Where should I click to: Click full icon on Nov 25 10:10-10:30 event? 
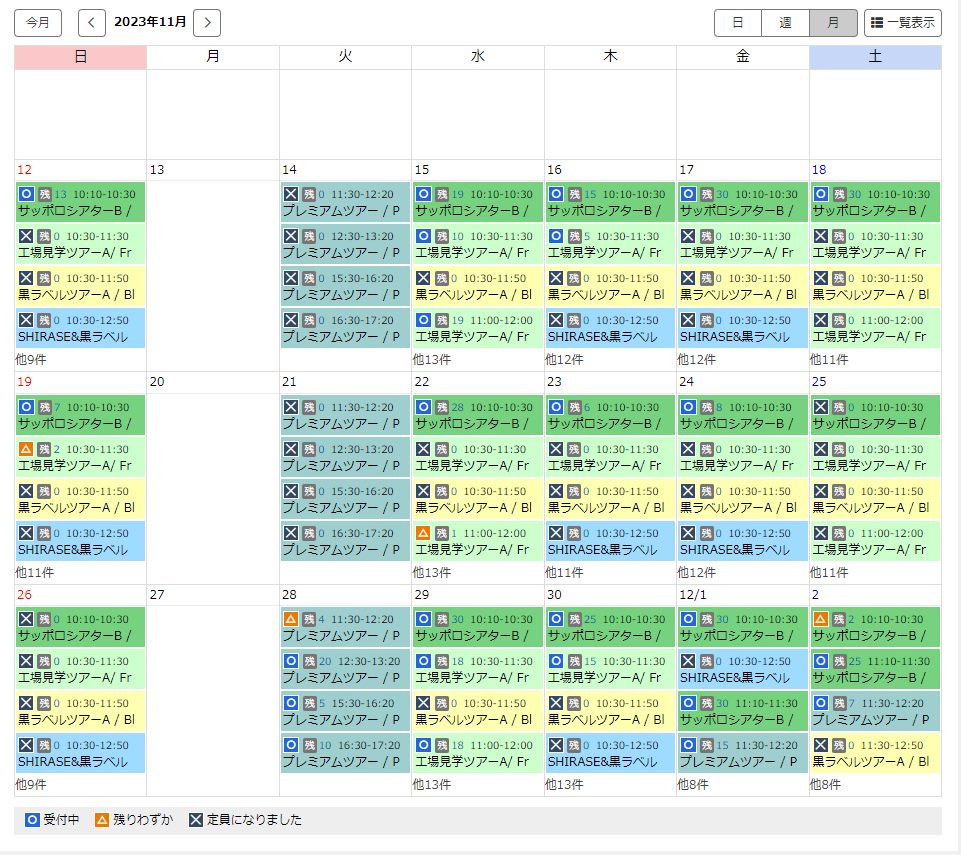821,407
